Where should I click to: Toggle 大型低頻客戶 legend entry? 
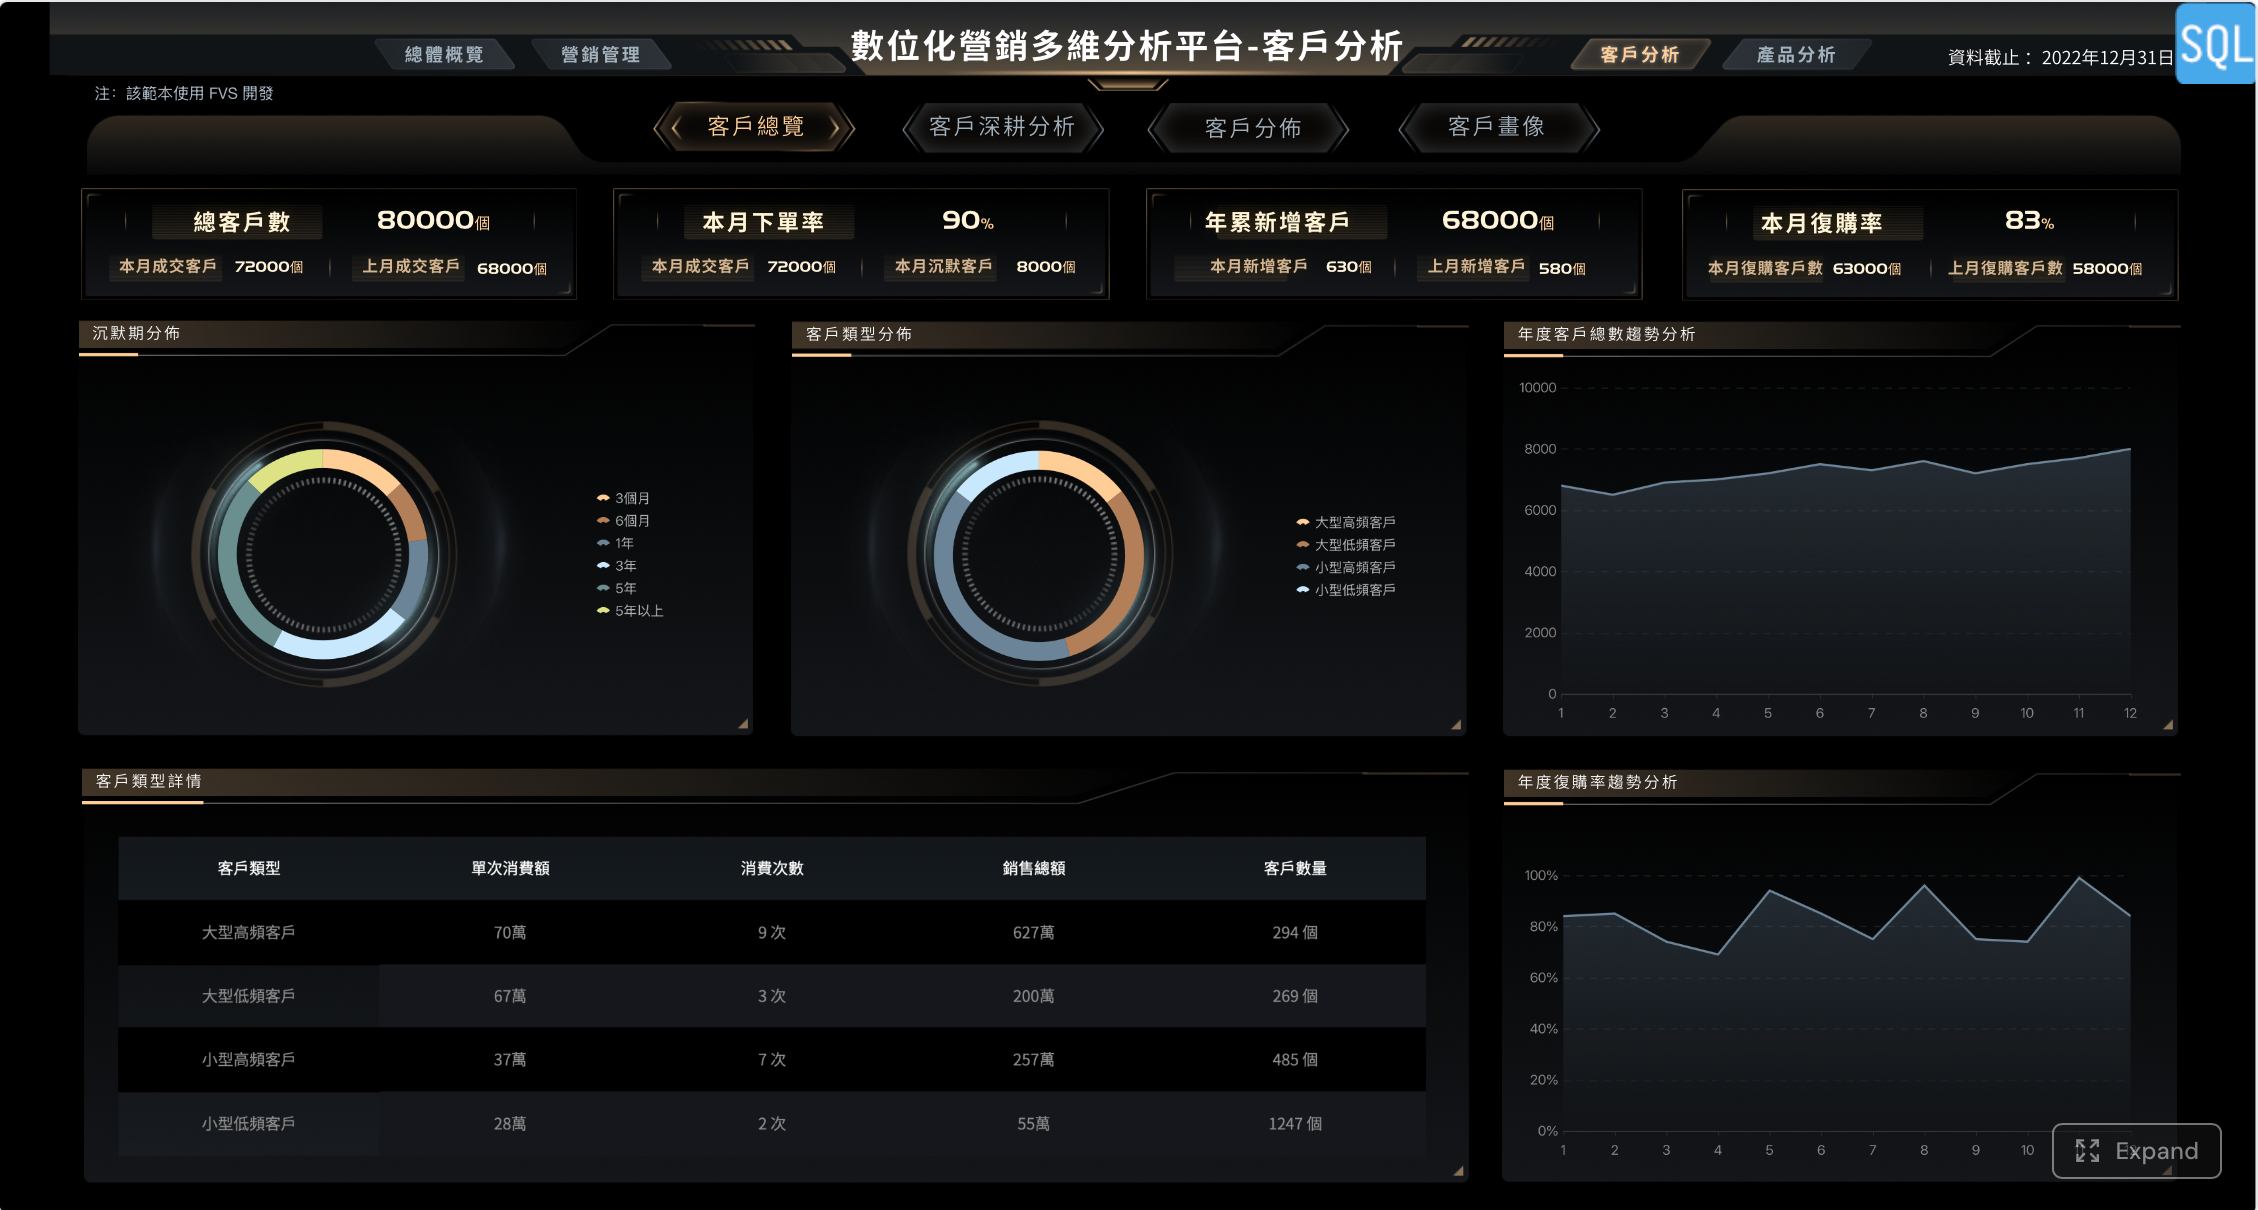(x=1346, y=545)
